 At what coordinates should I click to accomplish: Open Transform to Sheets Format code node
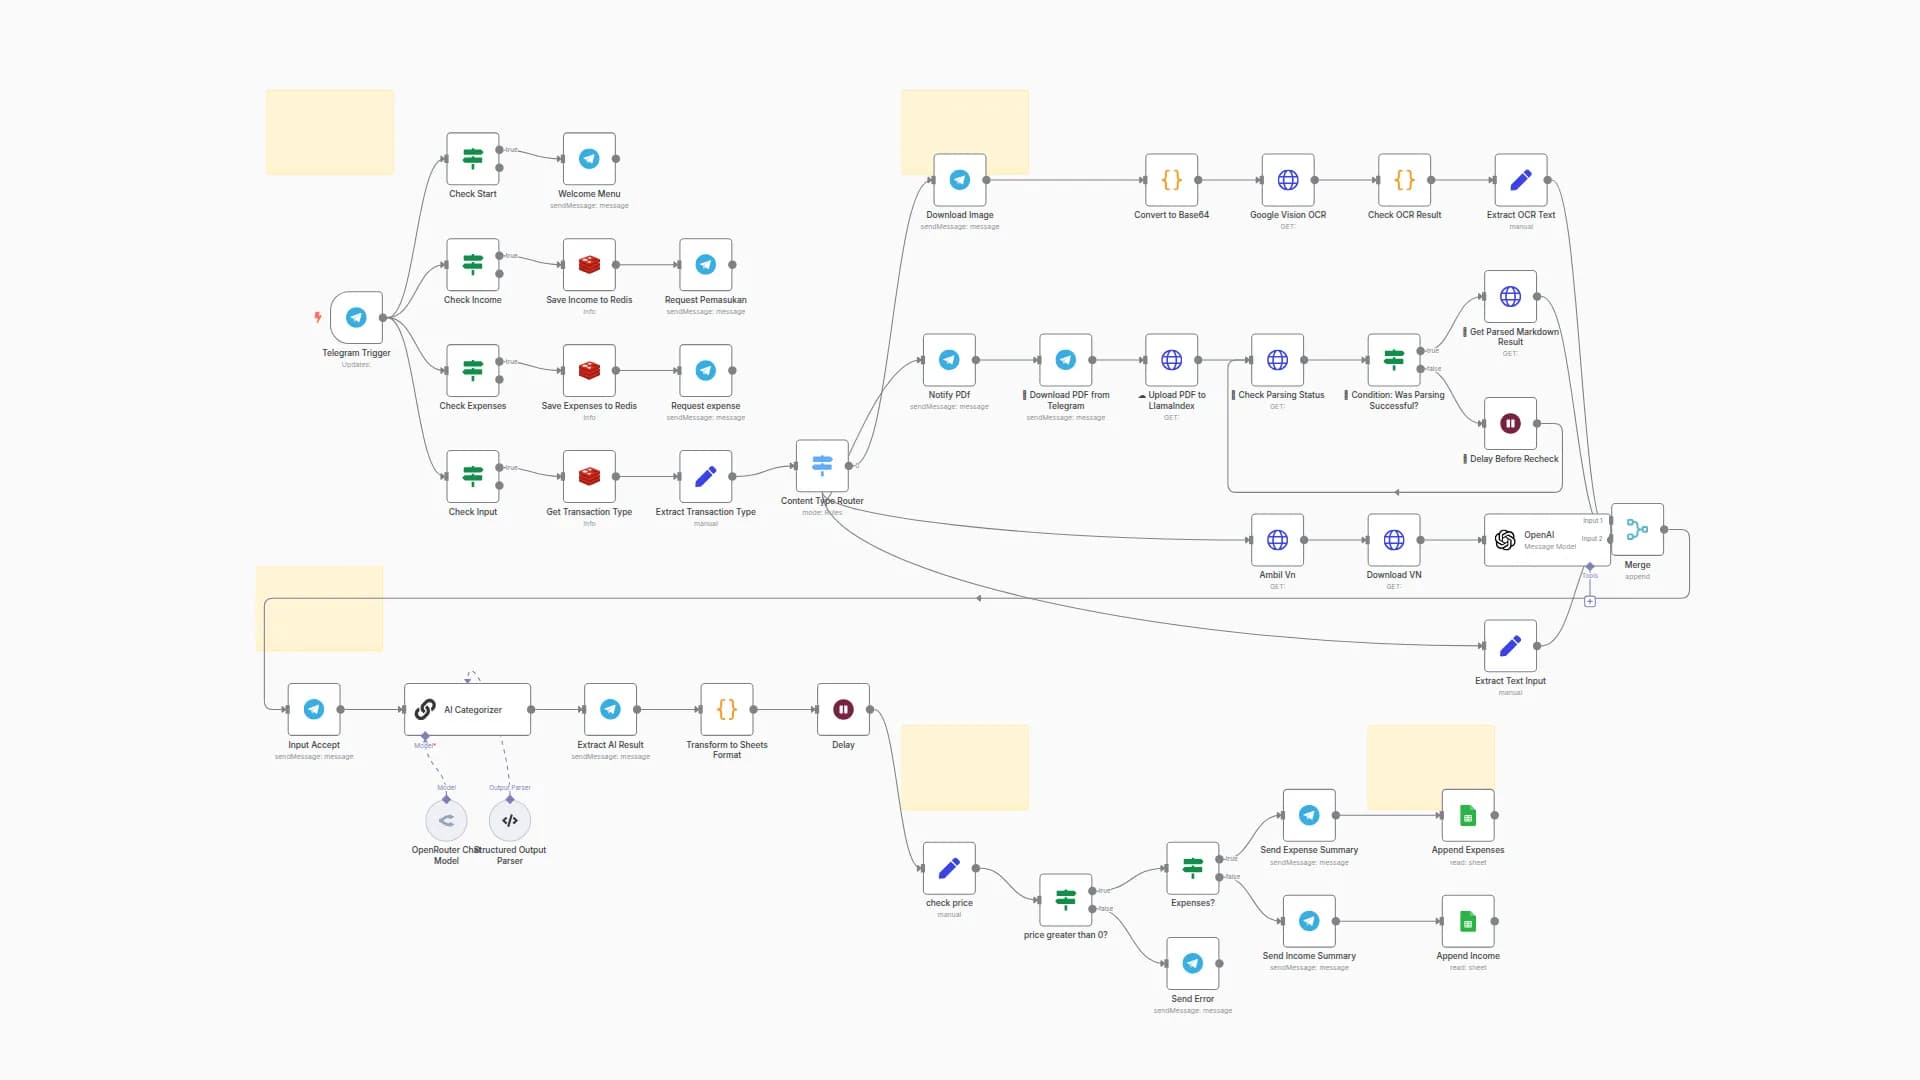tap(727, 710)
